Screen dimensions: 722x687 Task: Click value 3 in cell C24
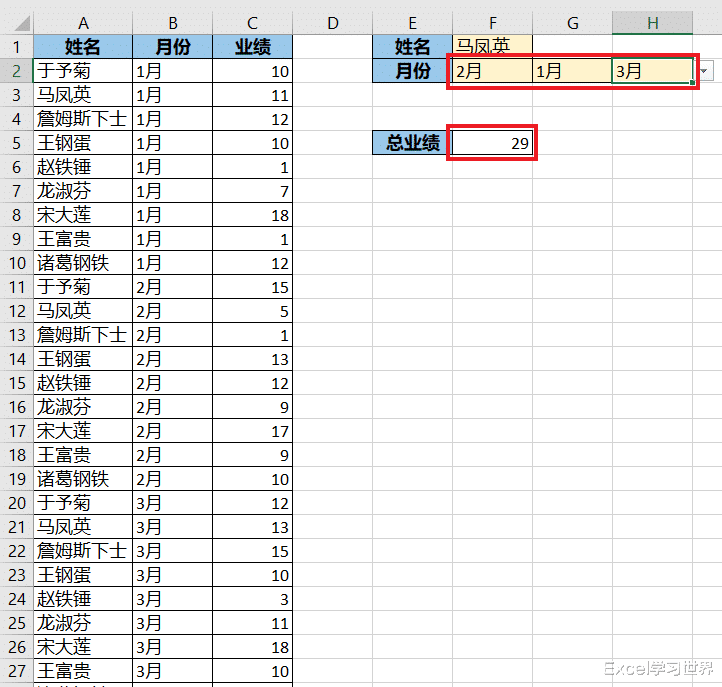(252, 599)
